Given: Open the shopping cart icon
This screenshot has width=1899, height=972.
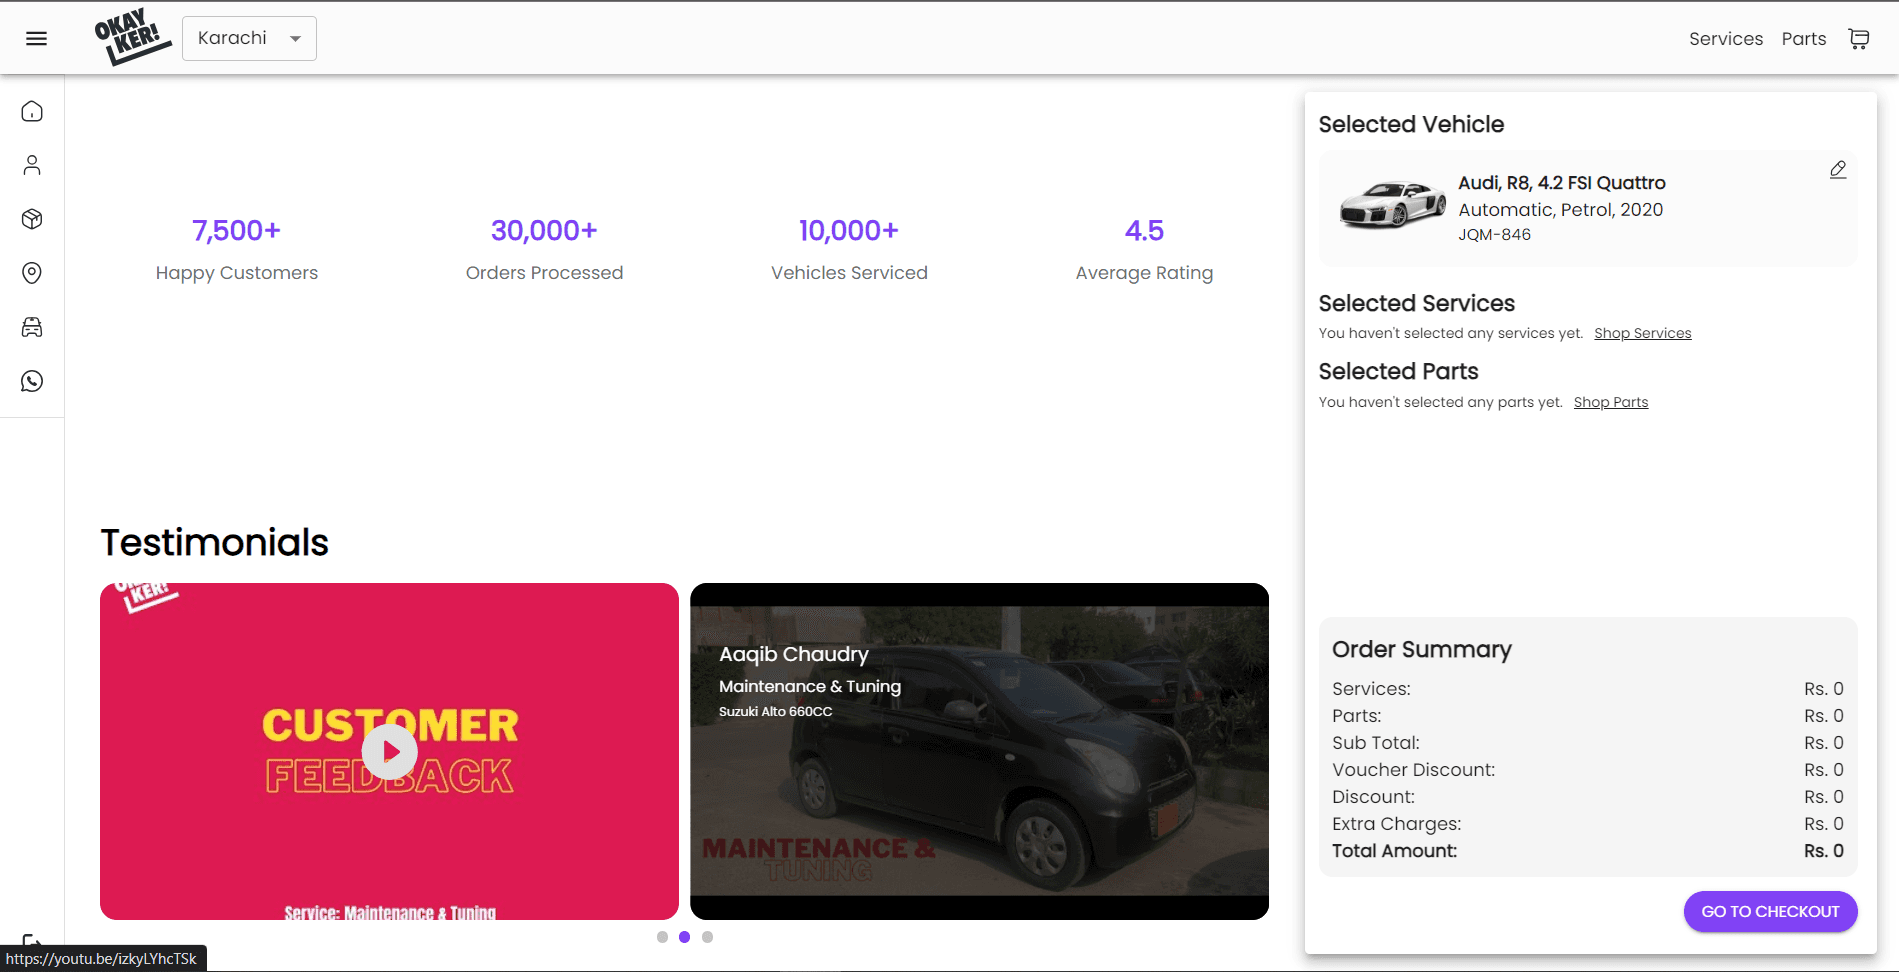Looking at the screenshot, I should click(x=1858, y=39).
